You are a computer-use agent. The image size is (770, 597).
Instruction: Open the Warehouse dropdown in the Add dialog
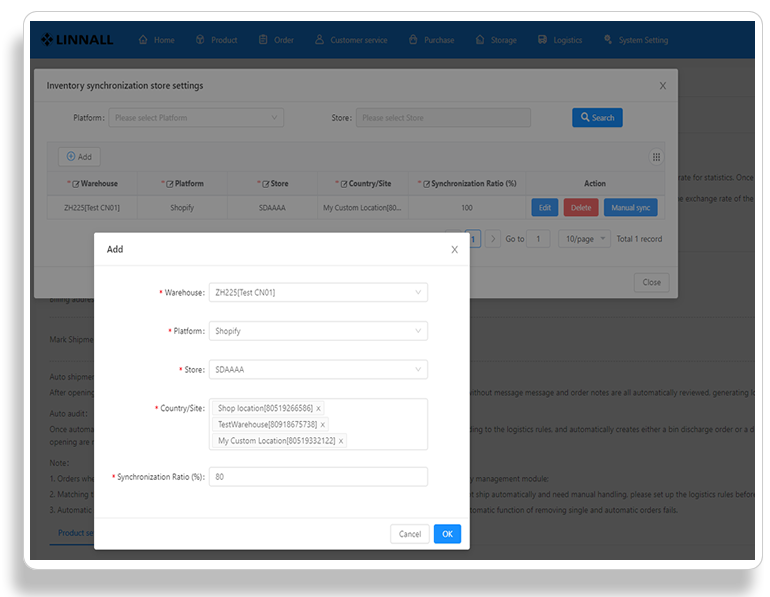pos(318,293)
